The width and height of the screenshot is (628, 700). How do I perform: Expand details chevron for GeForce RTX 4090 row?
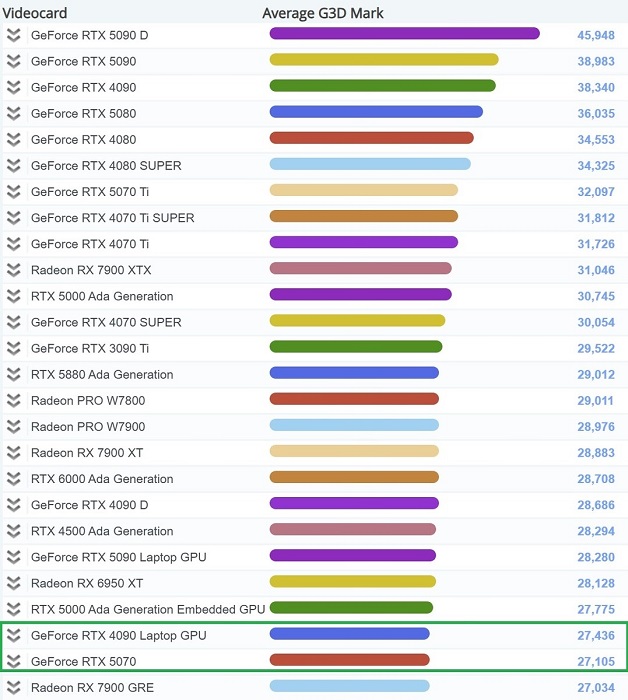click(x=14, y=88)
